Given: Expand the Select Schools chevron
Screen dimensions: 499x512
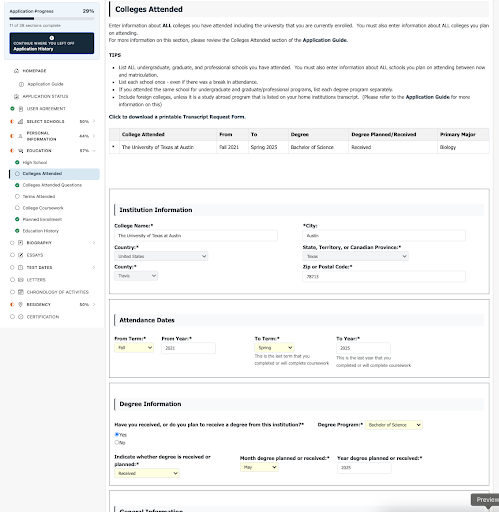Looking at the screenshot, I should click(94, 121).
